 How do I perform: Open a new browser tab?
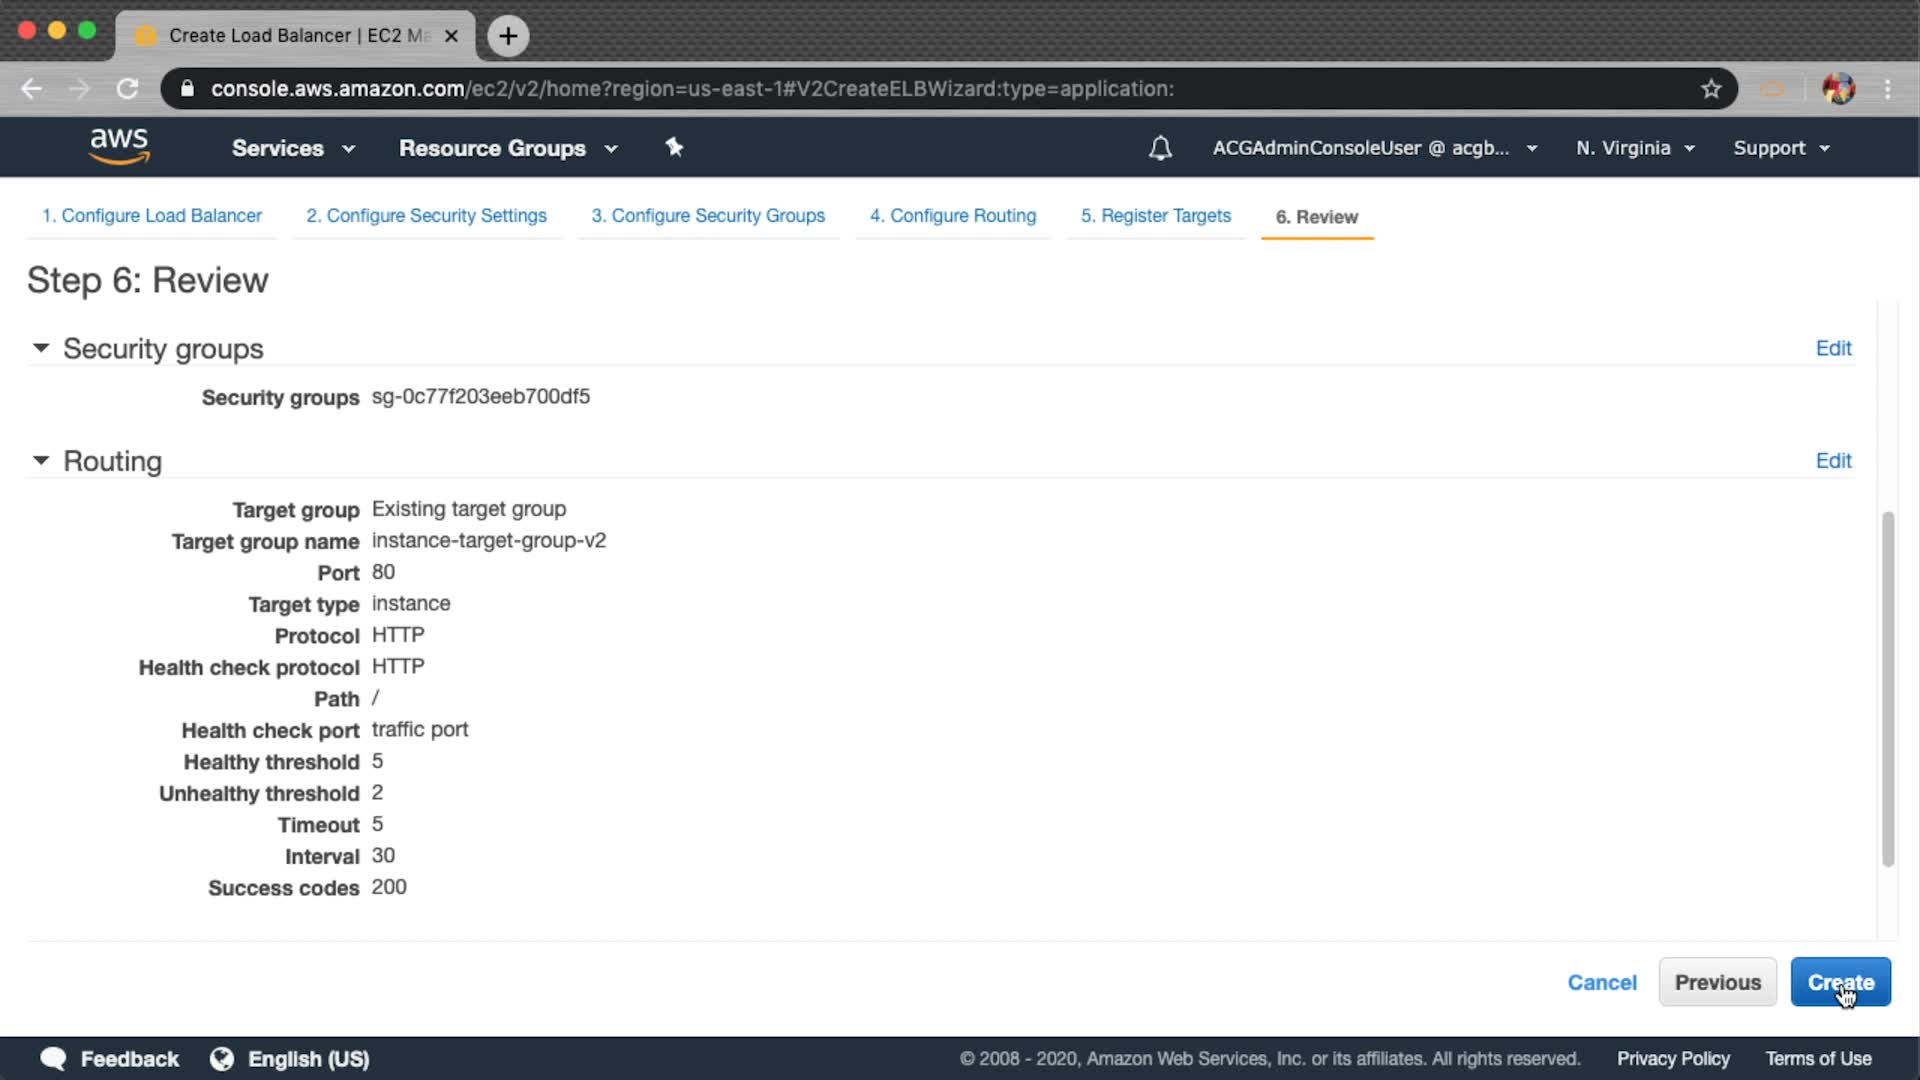click(x=508, y=36)
